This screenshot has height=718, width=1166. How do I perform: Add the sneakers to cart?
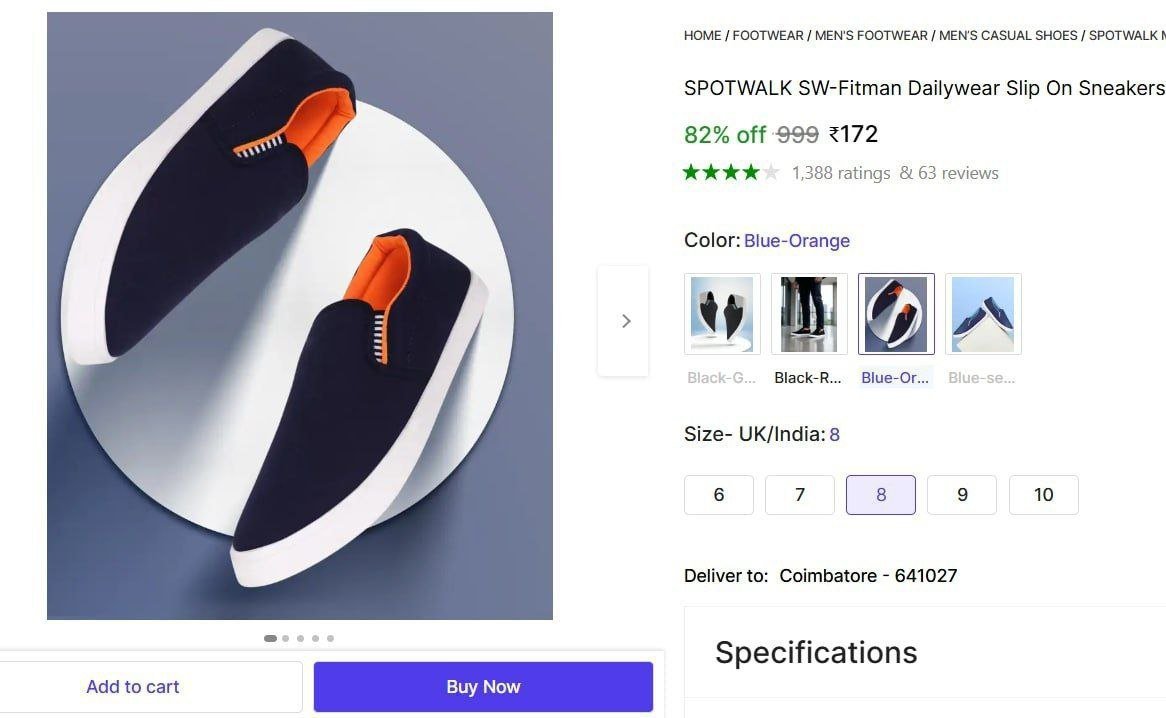click(132, 686)
